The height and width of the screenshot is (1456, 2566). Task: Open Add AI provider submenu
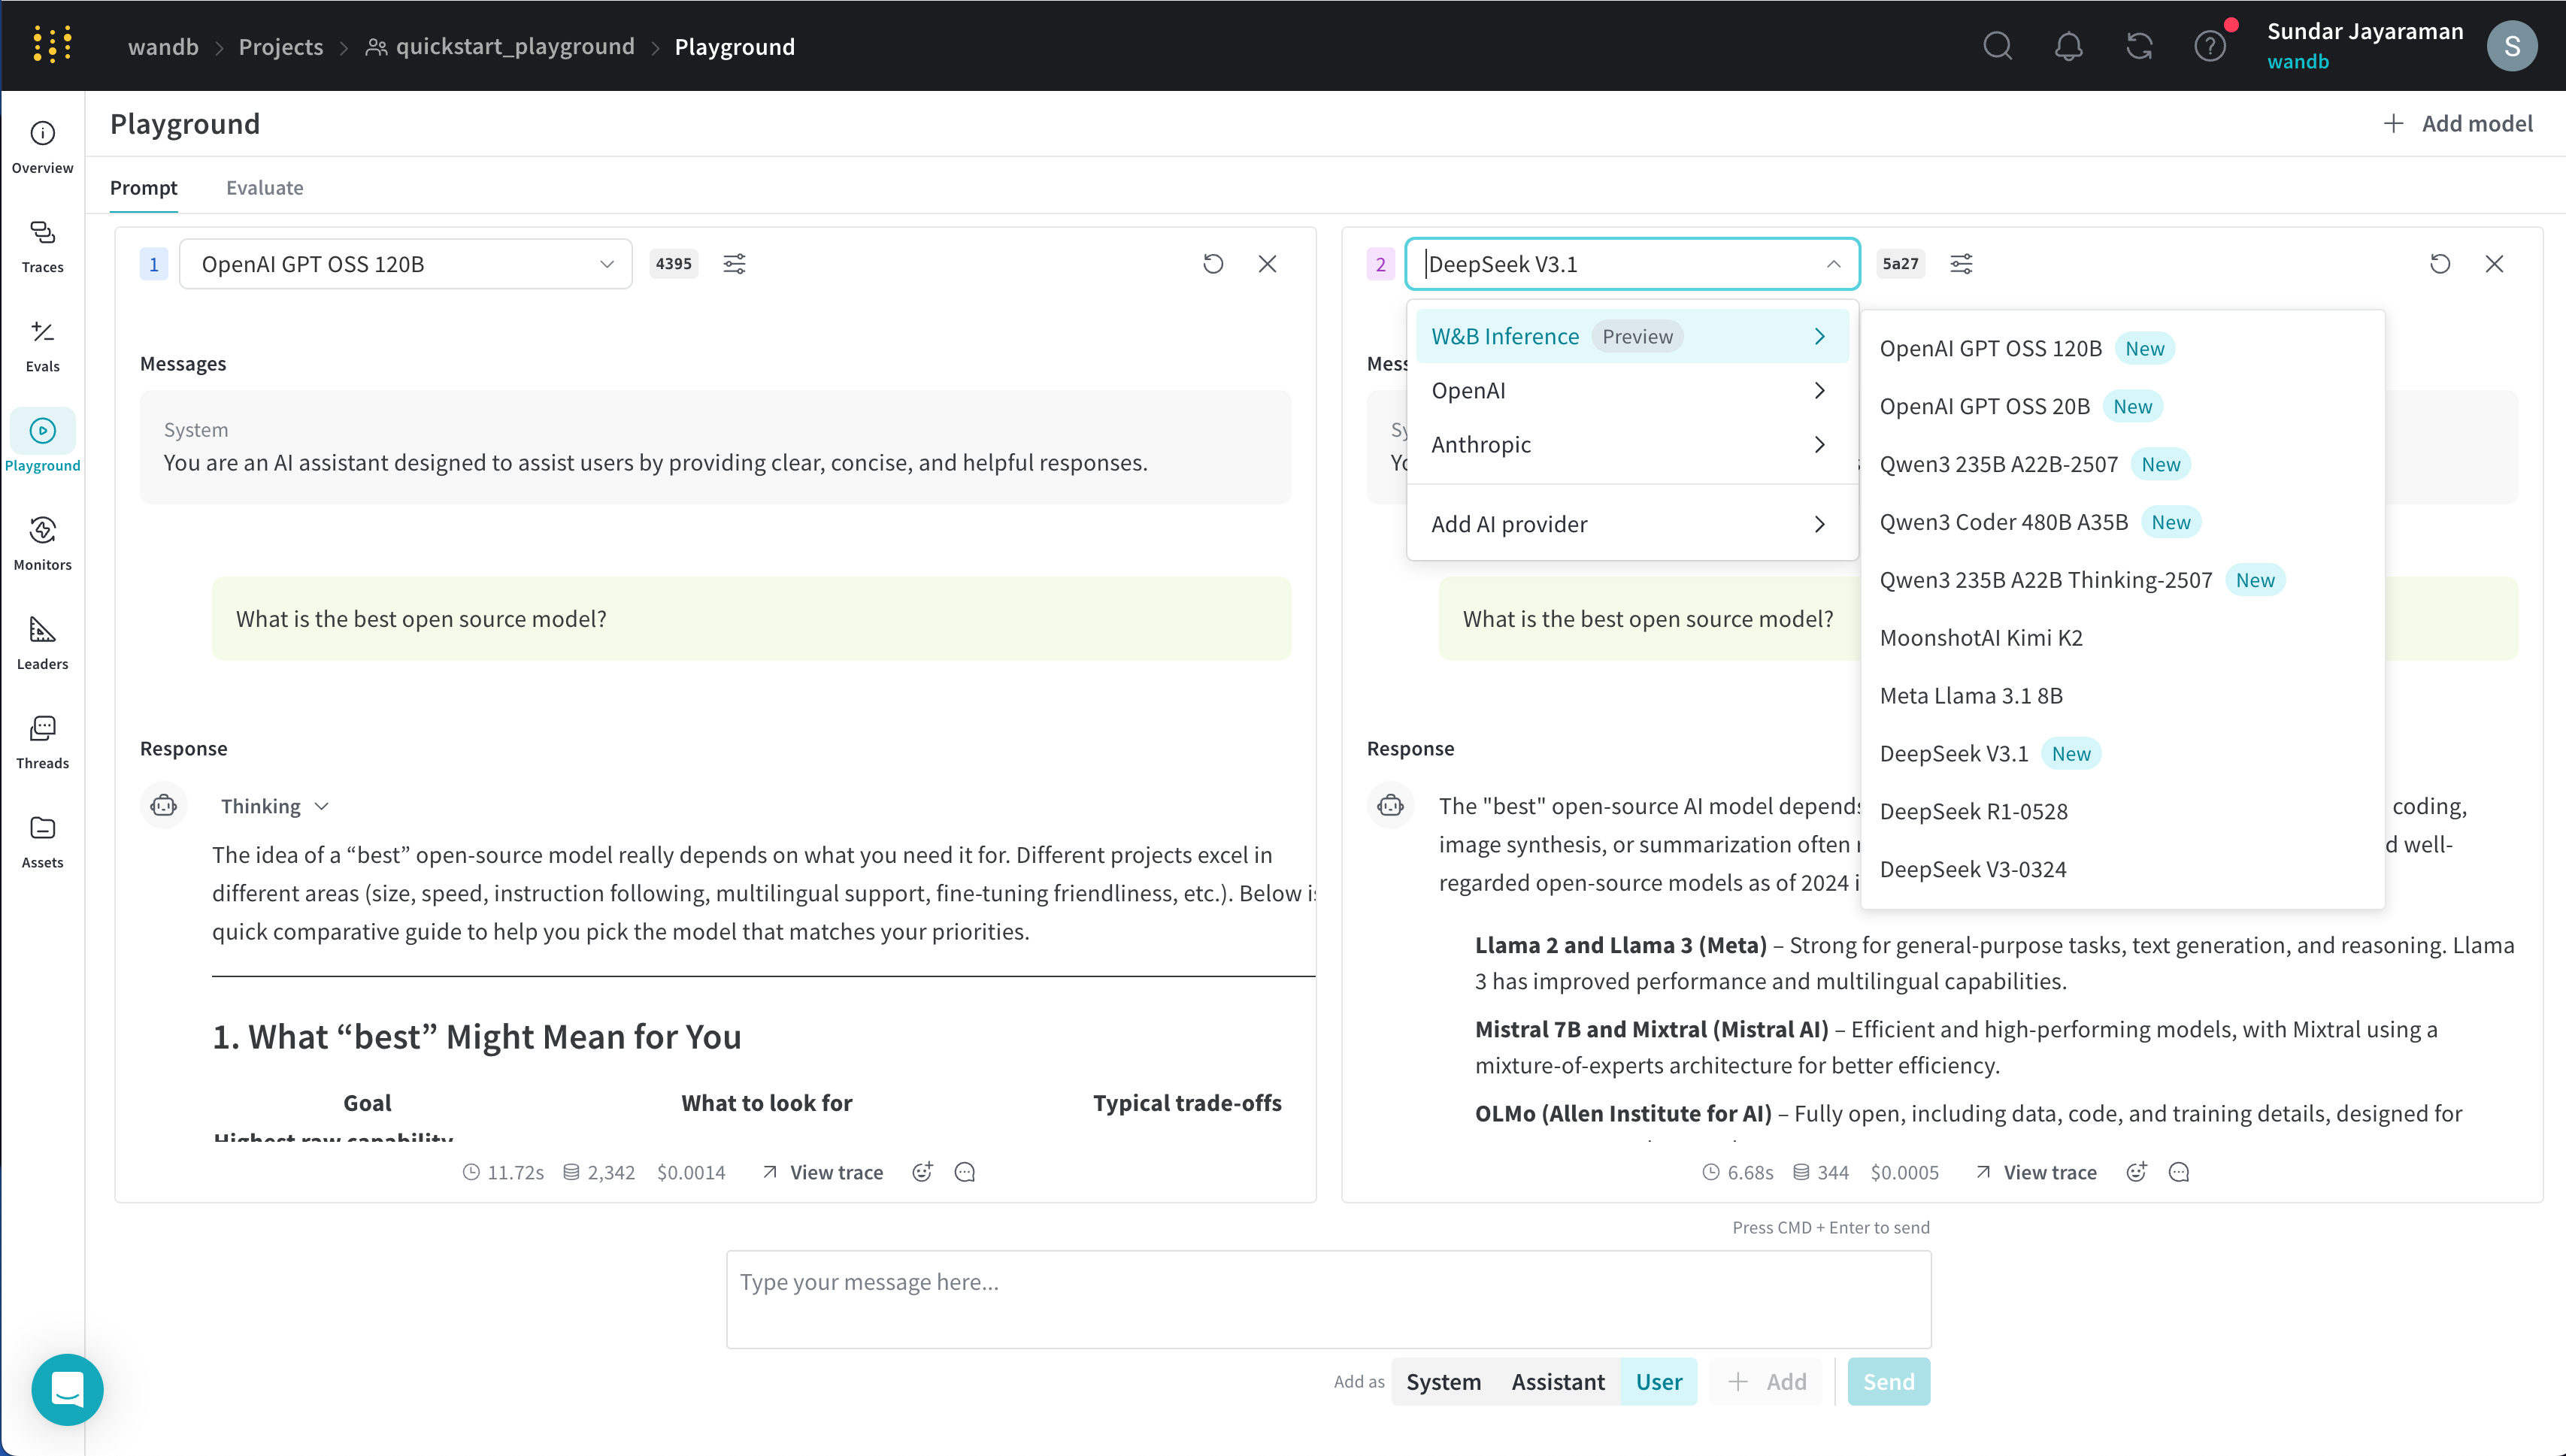pyautogui.click(x=1632, y=524)
